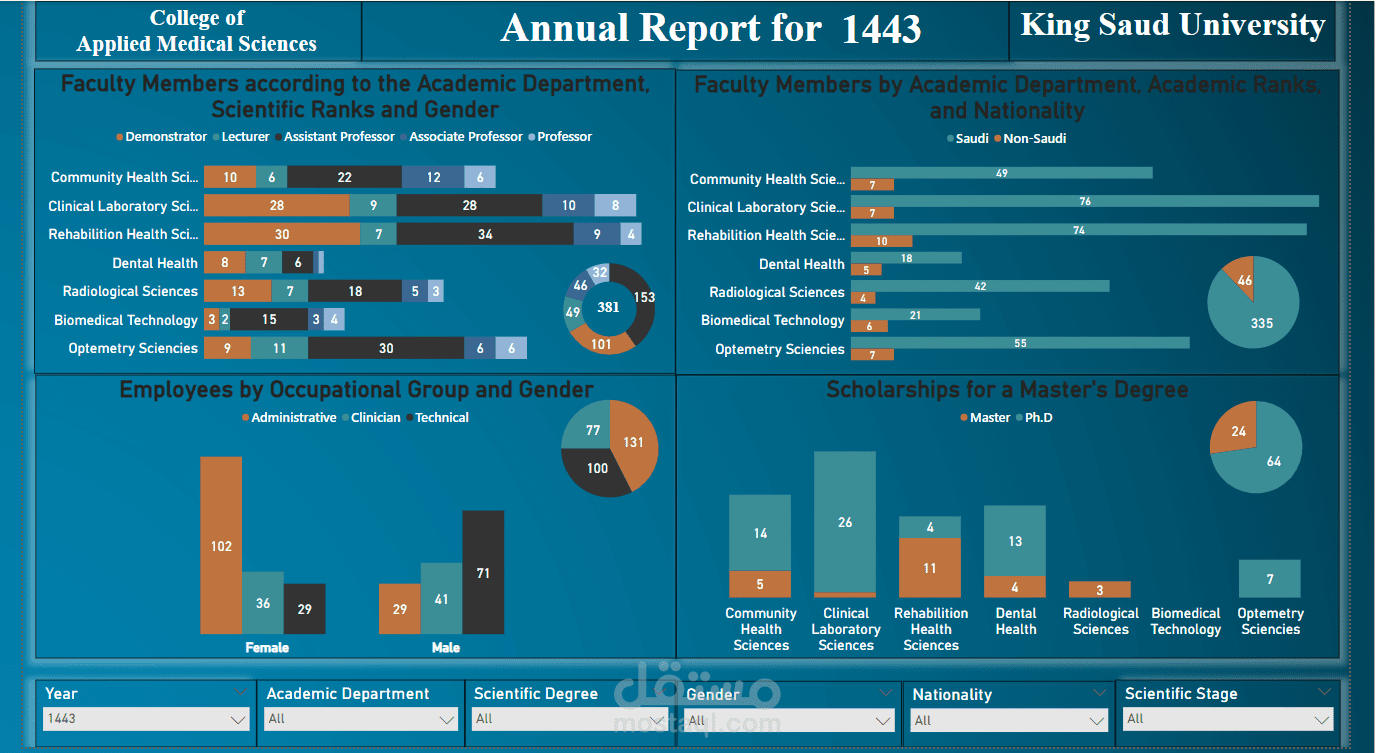Select the 131 Administrative pie slice

(x=634, y=442)
